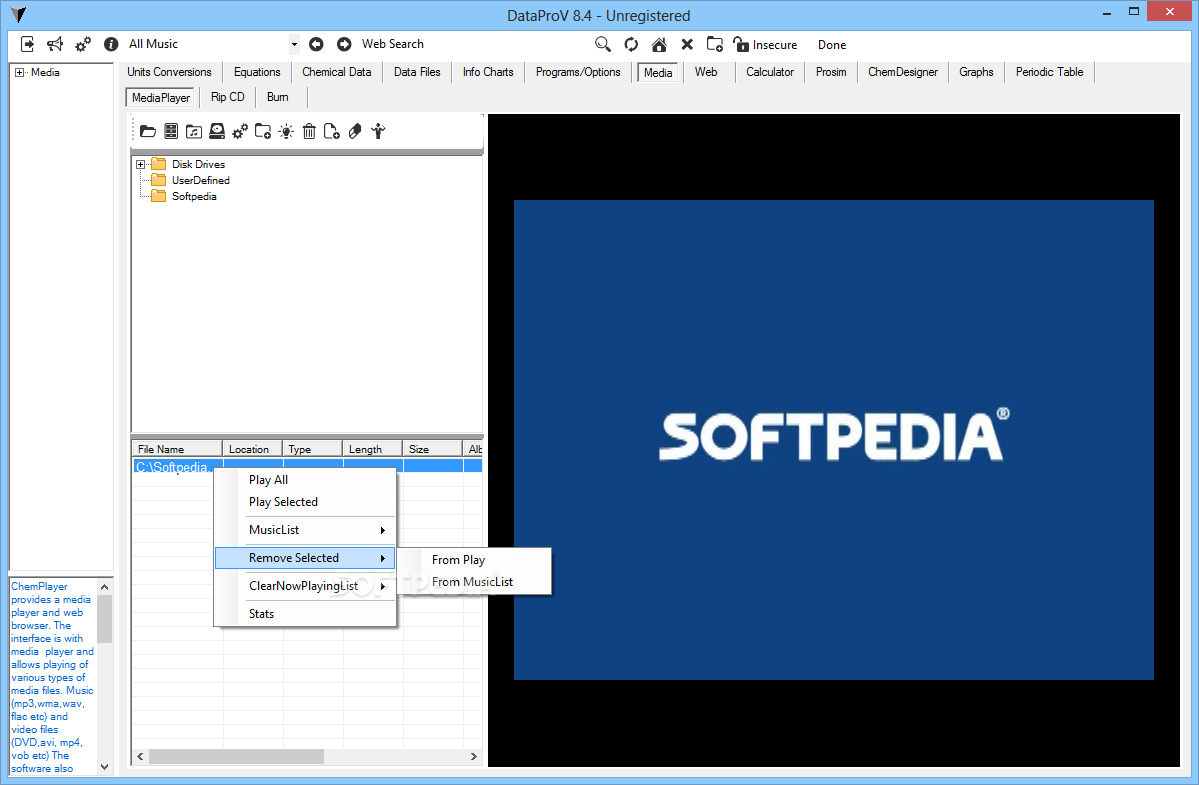
Task: Go forward with the right arrow icon
Action: tap(344, 44)
